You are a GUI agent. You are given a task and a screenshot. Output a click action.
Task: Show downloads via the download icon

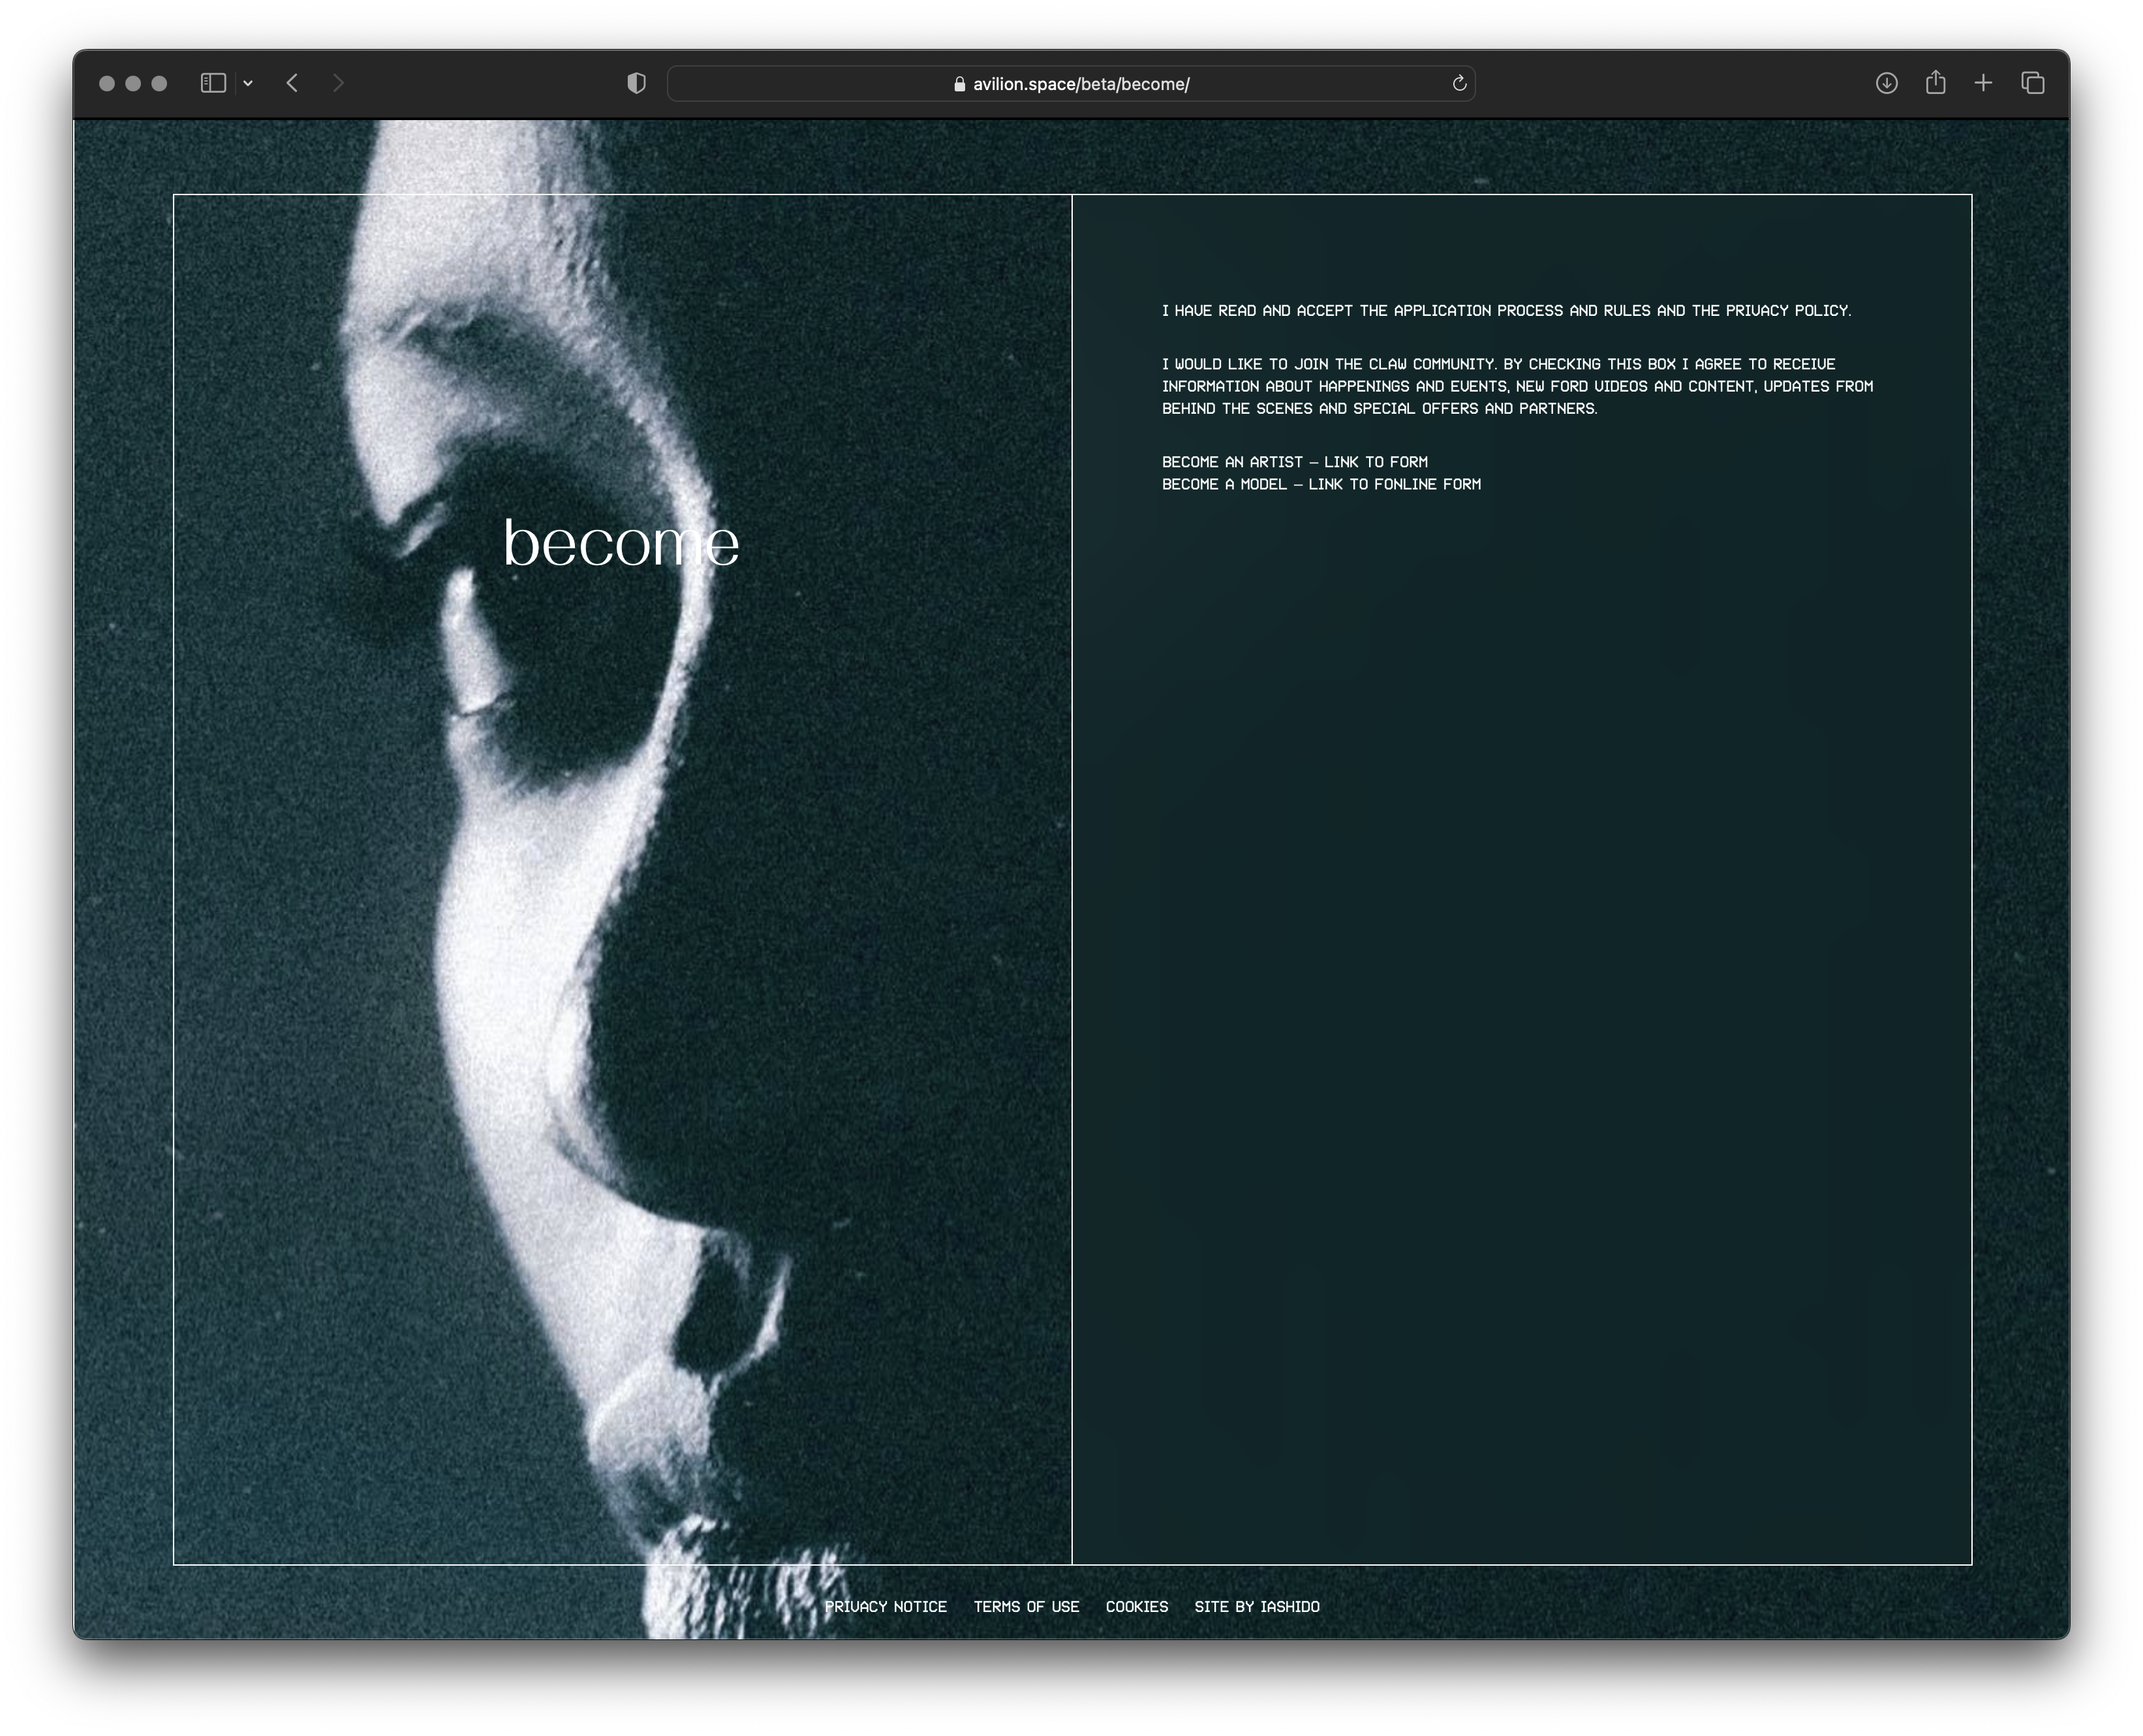[1886, 83]
